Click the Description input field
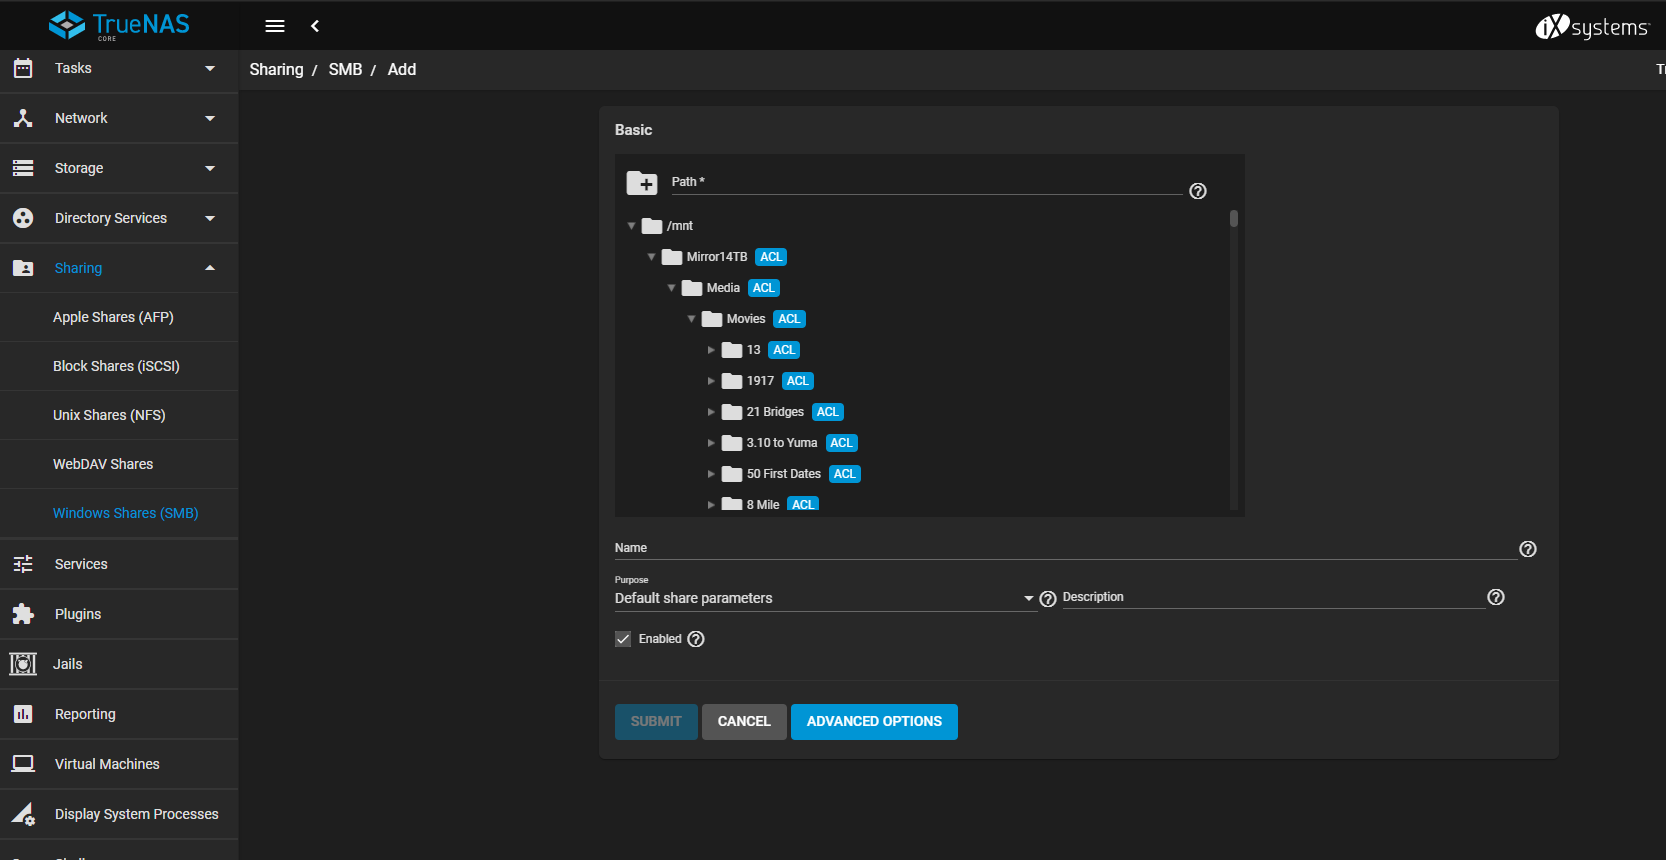 pos(1273,597)
